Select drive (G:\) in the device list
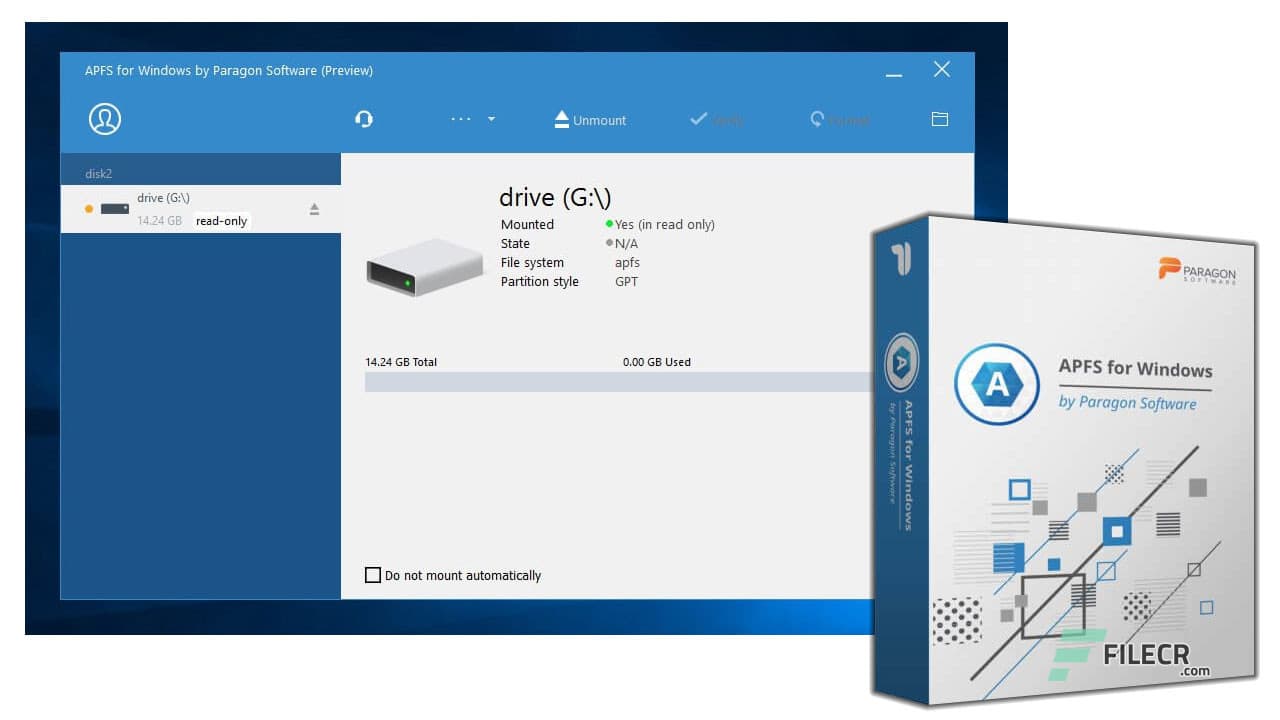 pos(180,208)
